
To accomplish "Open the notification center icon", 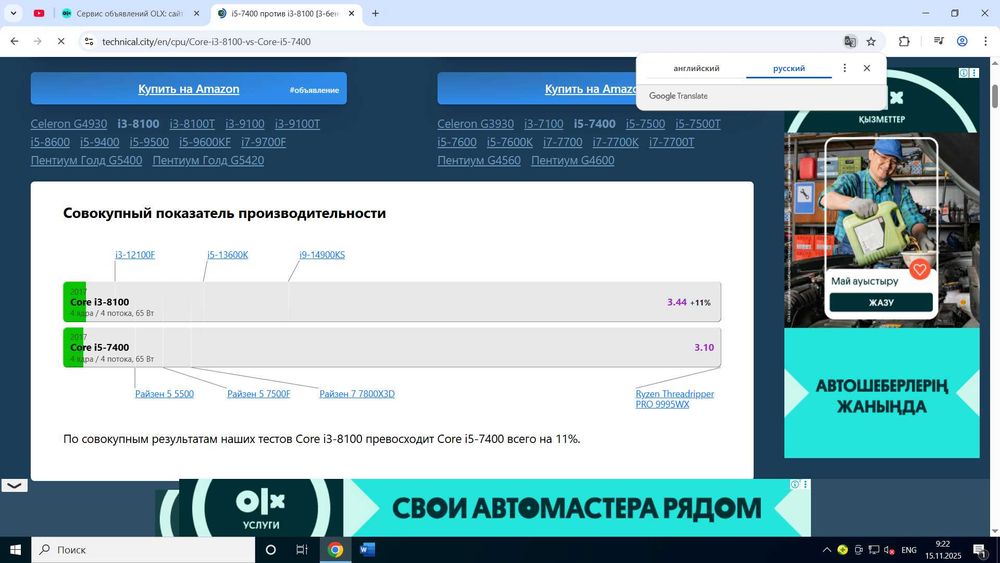I will [x=979, y=550].
